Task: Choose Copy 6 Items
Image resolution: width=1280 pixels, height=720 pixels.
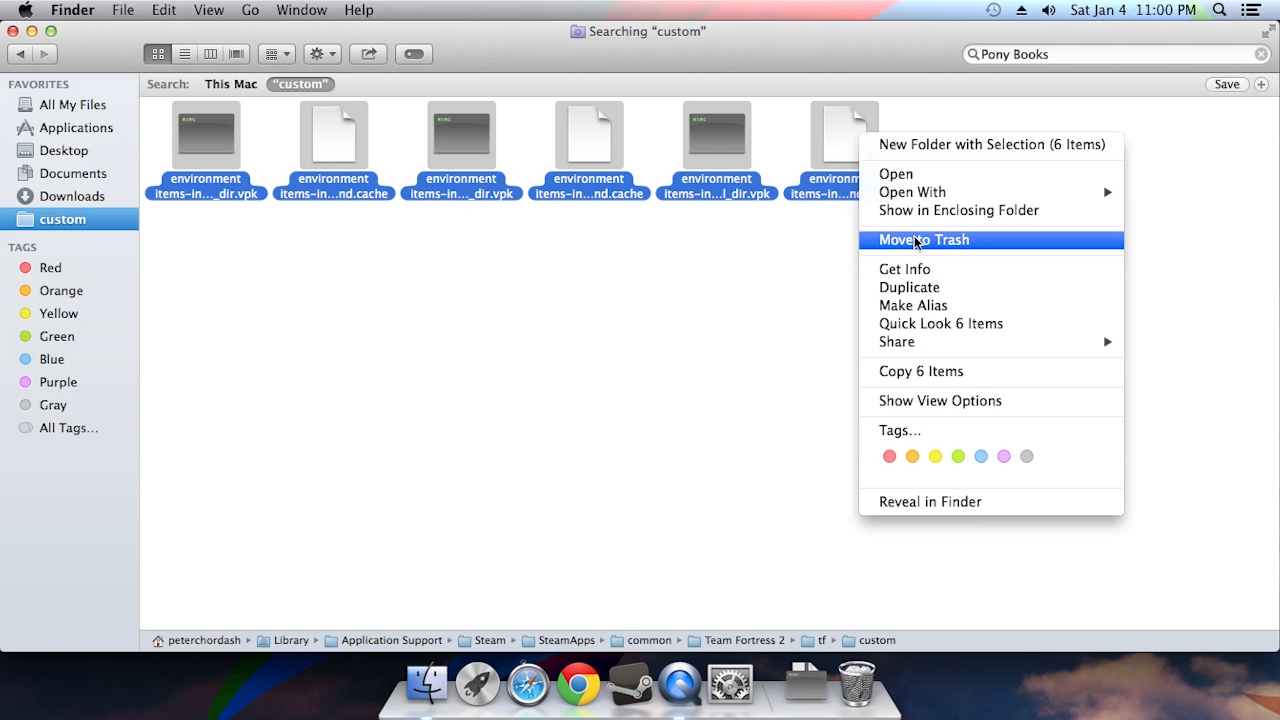Action: tap(991, 371)
